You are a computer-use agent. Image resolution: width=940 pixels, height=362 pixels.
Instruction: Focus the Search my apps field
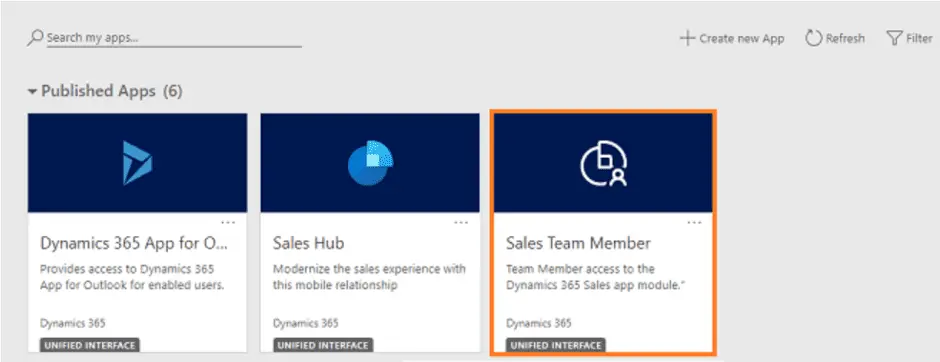pos(174,38)
